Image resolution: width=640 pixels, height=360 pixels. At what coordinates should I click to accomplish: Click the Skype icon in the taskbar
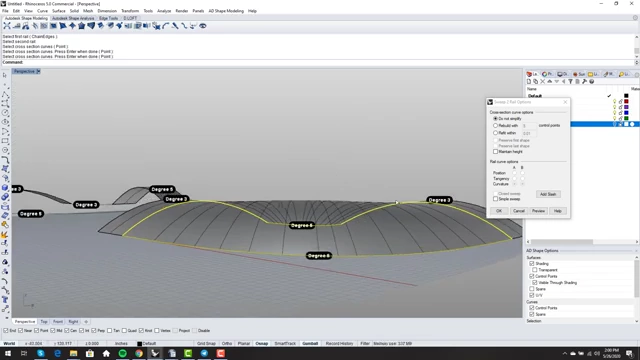(x=40, y=353)
